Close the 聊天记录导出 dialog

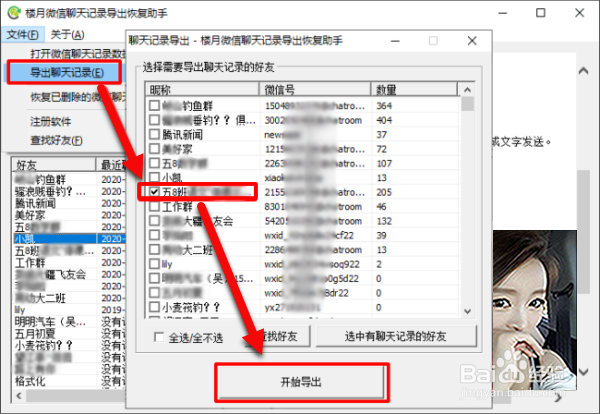click(472, 41)
